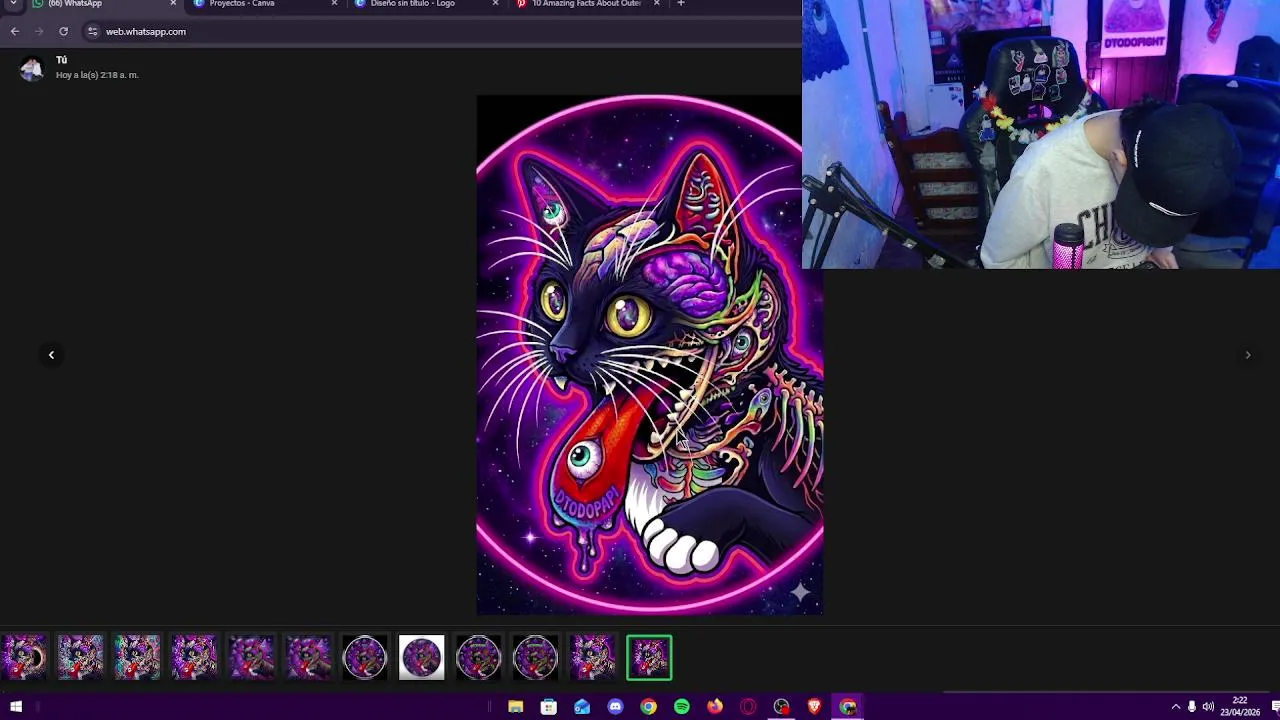Open the clock showing 2:22 23/04/2026
The height and width of the screenshot is (720, 1280).
click(x=1240, y=707)
